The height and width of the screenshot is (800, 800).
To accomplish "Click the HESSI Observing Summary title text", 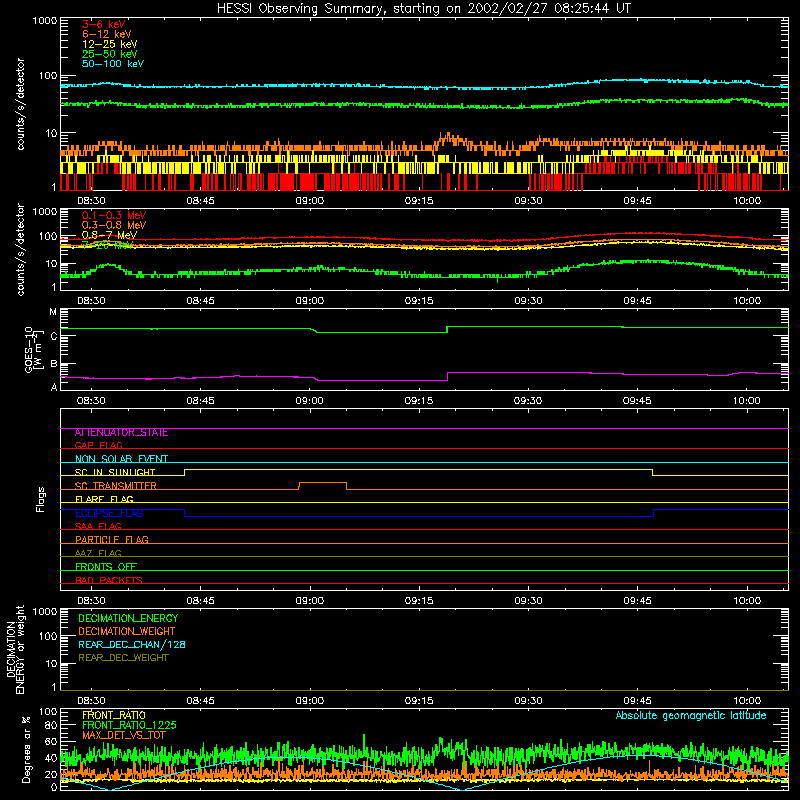I will tap(424, 8).
